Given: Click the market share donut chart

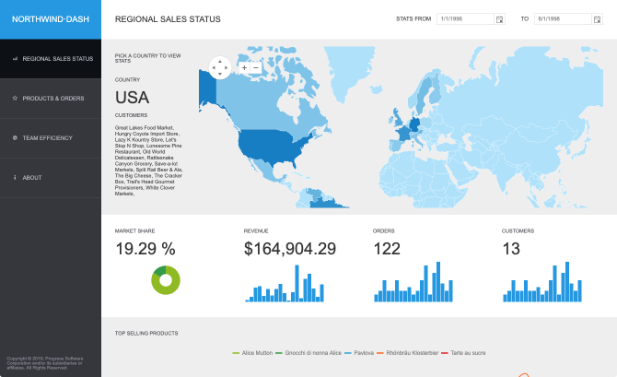Looking at the screenshot, I should (166, 280).
